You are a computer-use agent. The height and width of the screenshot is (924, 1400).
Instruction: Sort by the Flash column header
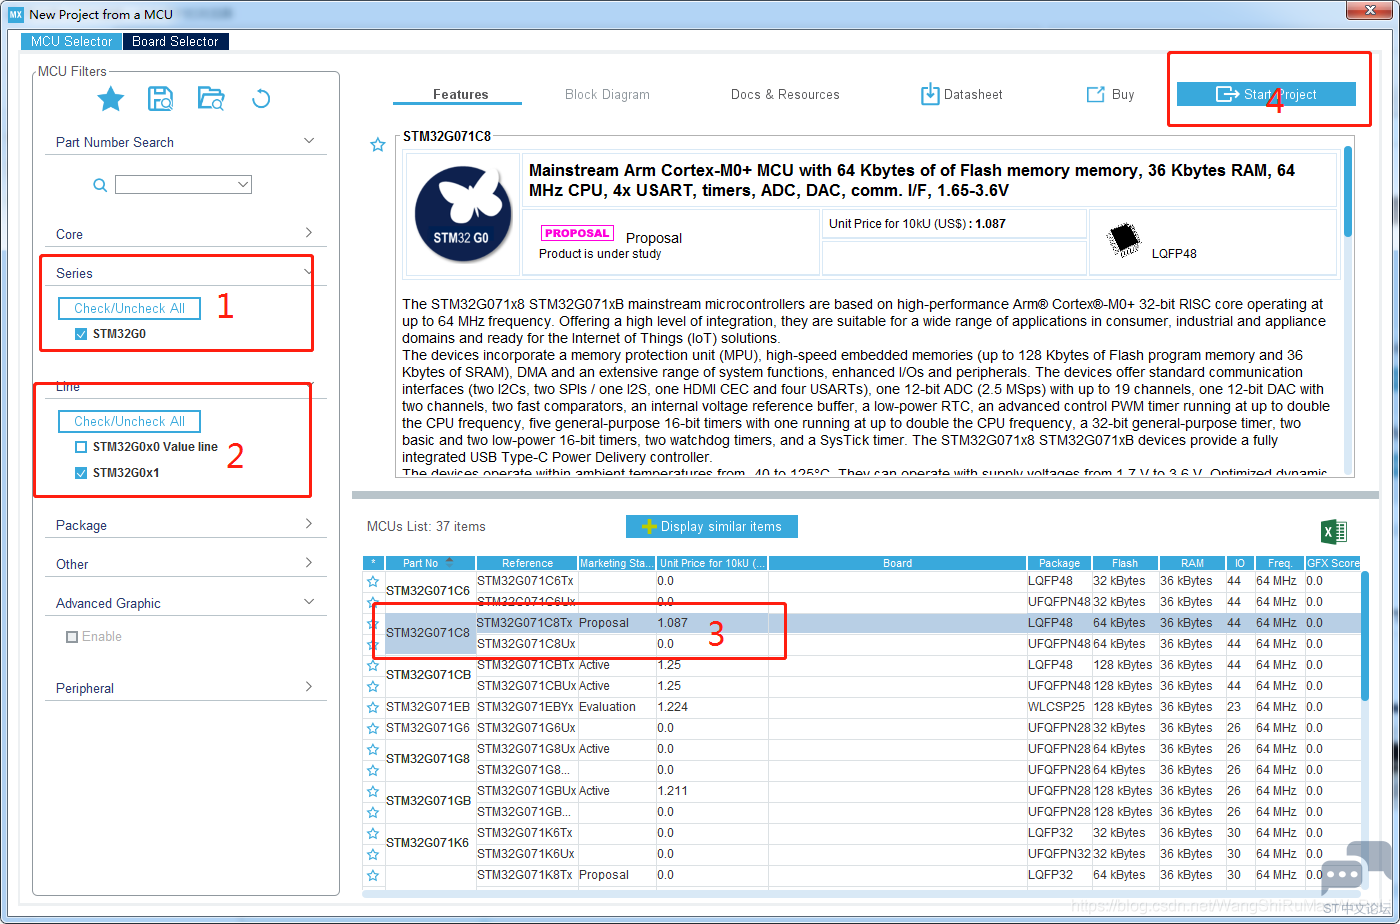[1124, 563]
